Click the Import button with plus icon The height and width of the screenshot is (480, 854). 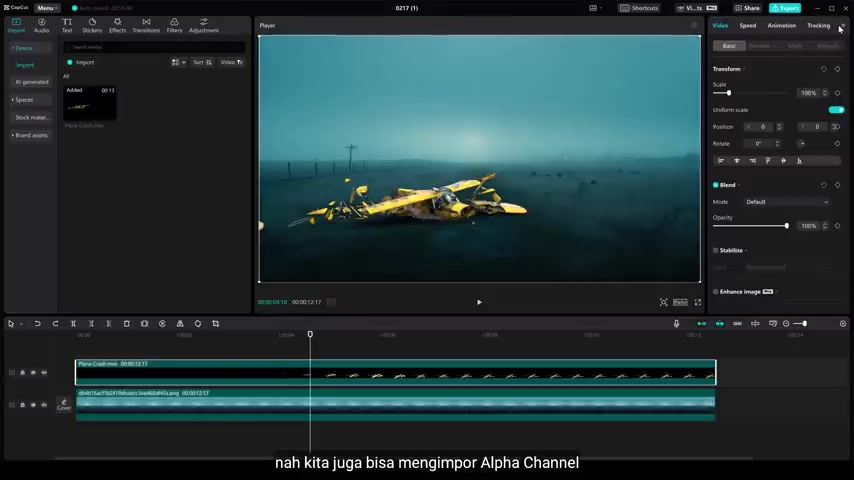(81, 63)
